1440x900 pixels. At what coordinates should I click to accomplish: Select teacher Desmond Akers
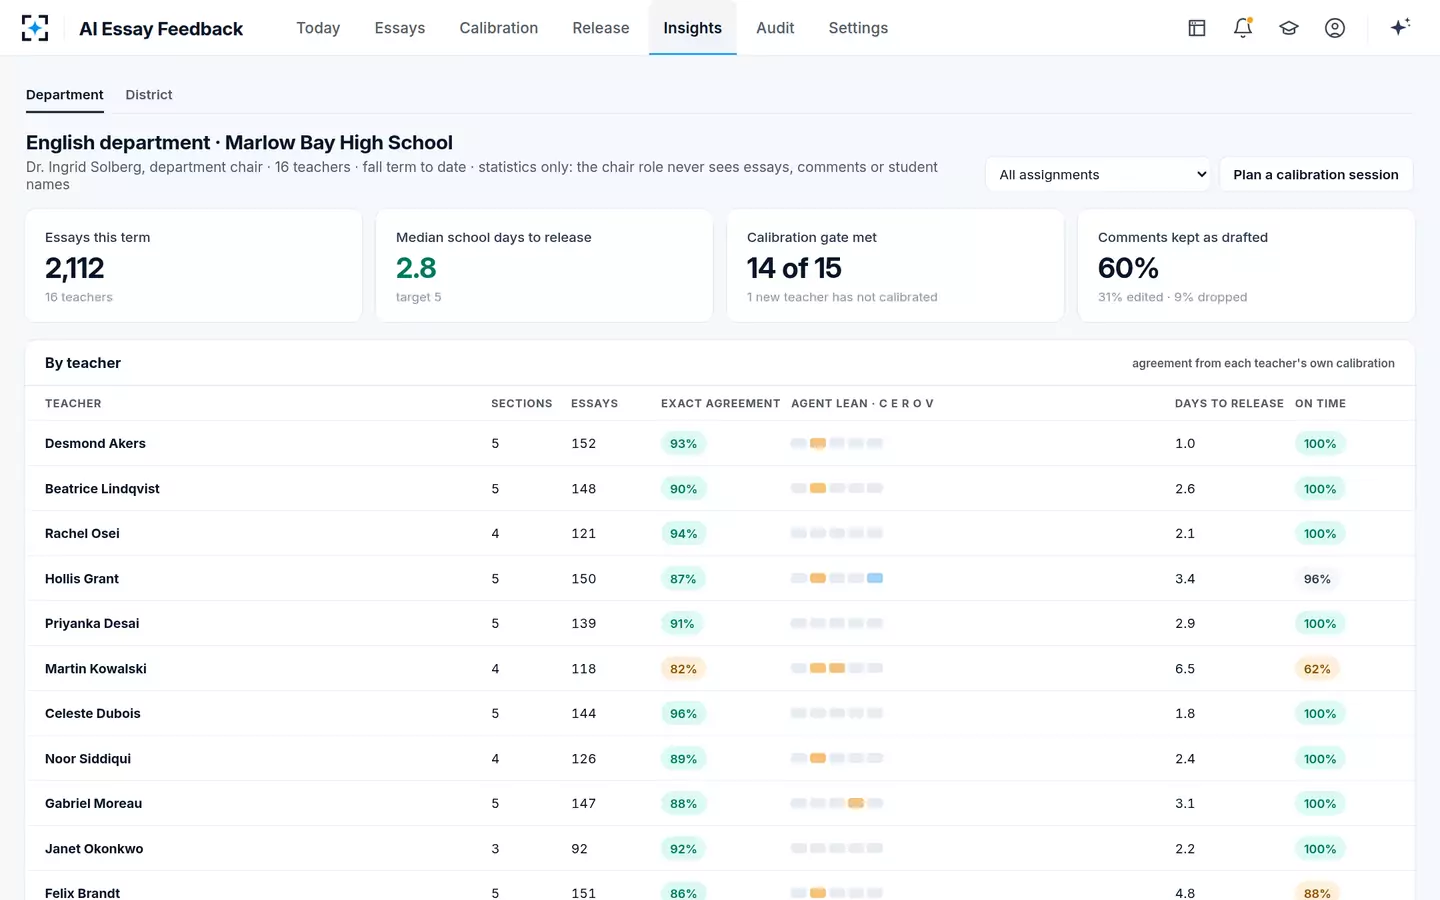pos(95,444)
